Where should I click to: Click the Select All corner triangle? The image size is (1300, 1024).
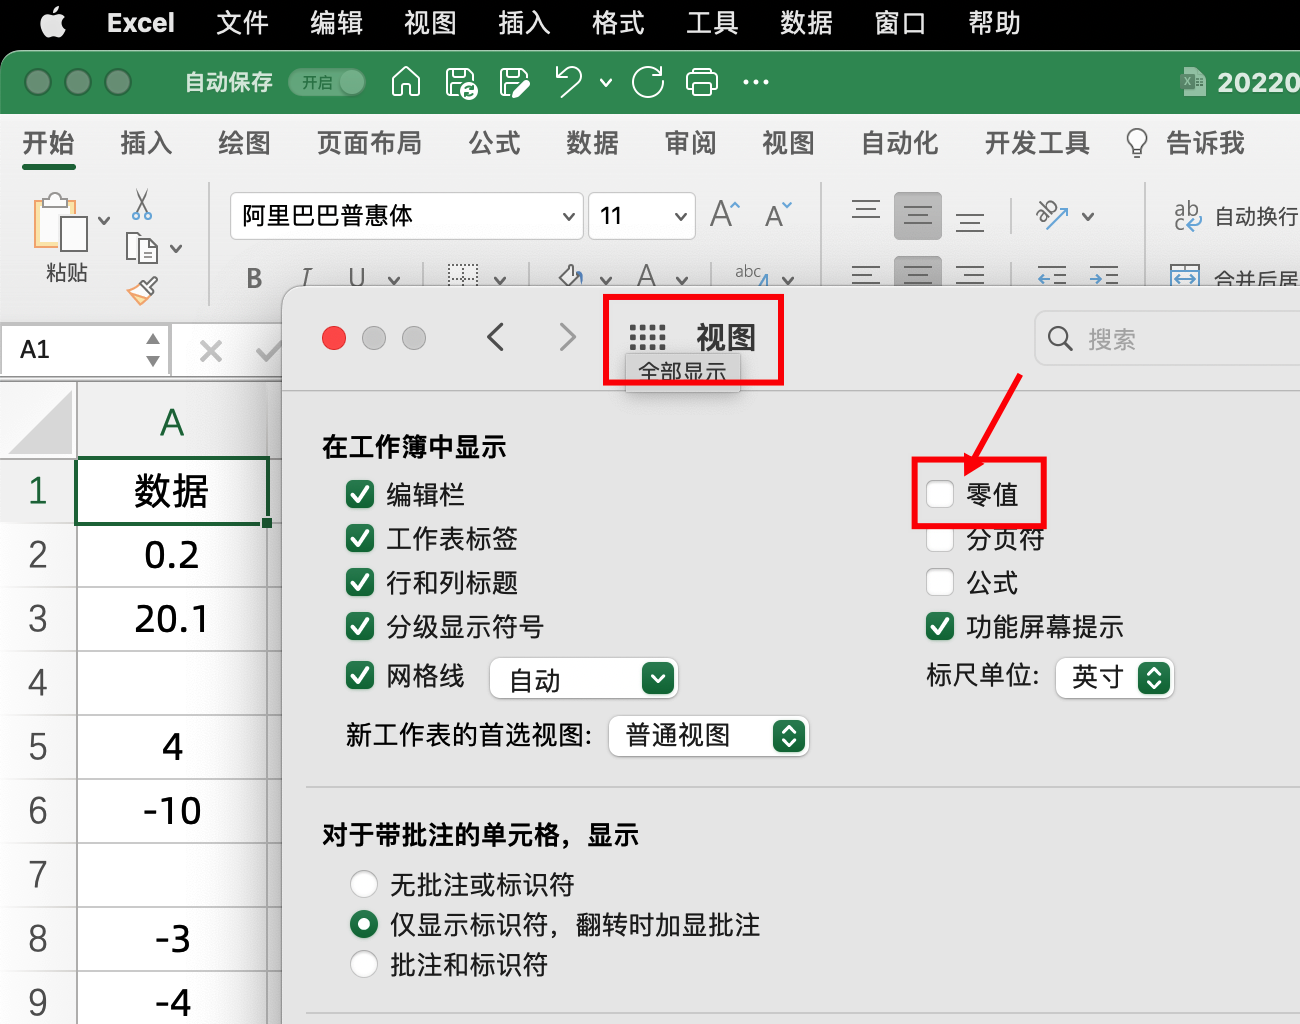(40, 422)
